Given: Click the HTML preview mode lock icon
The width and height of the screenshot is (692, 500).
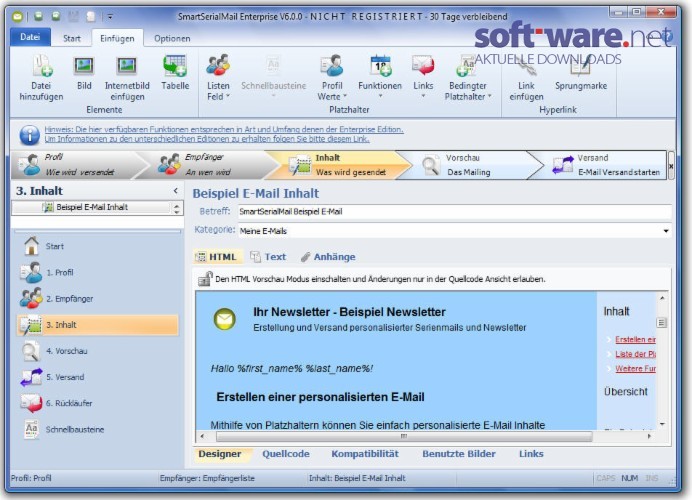Looking at the screenshot, I should click(x=205, y=279).
